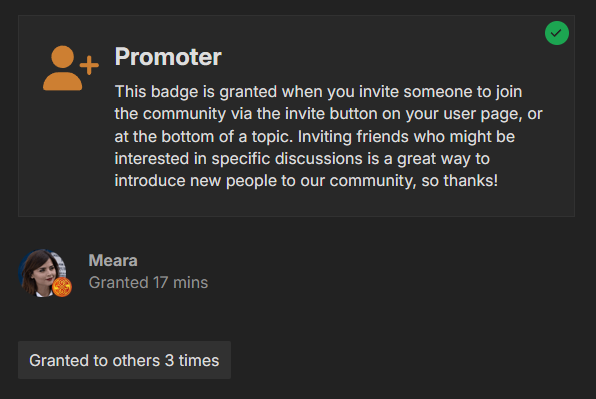
Task: Click the green checkmark circle icon
Action: coord(557,33)
